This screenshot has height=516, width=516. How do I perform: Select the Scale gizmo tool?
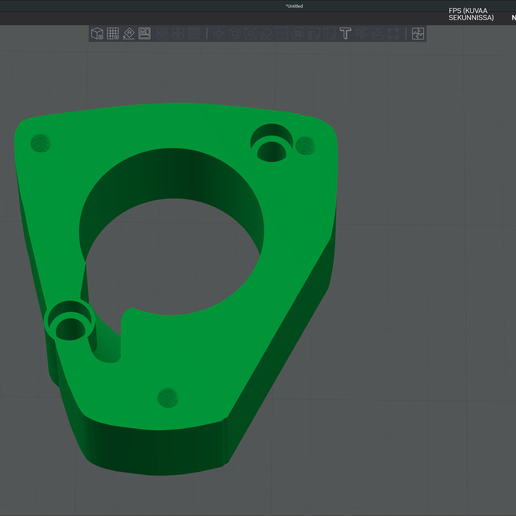point(250,34)
